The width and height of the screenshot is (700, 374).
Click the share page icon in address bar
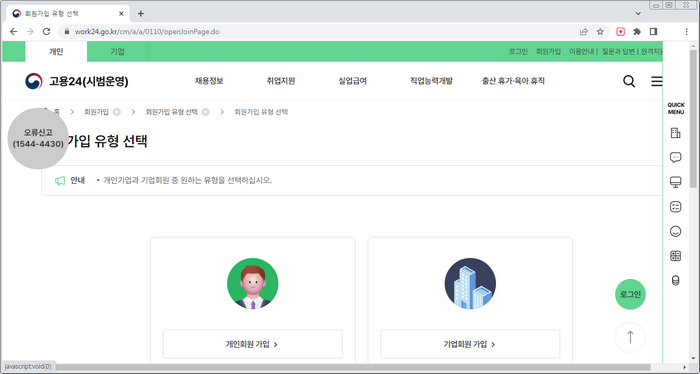(583, 32)
